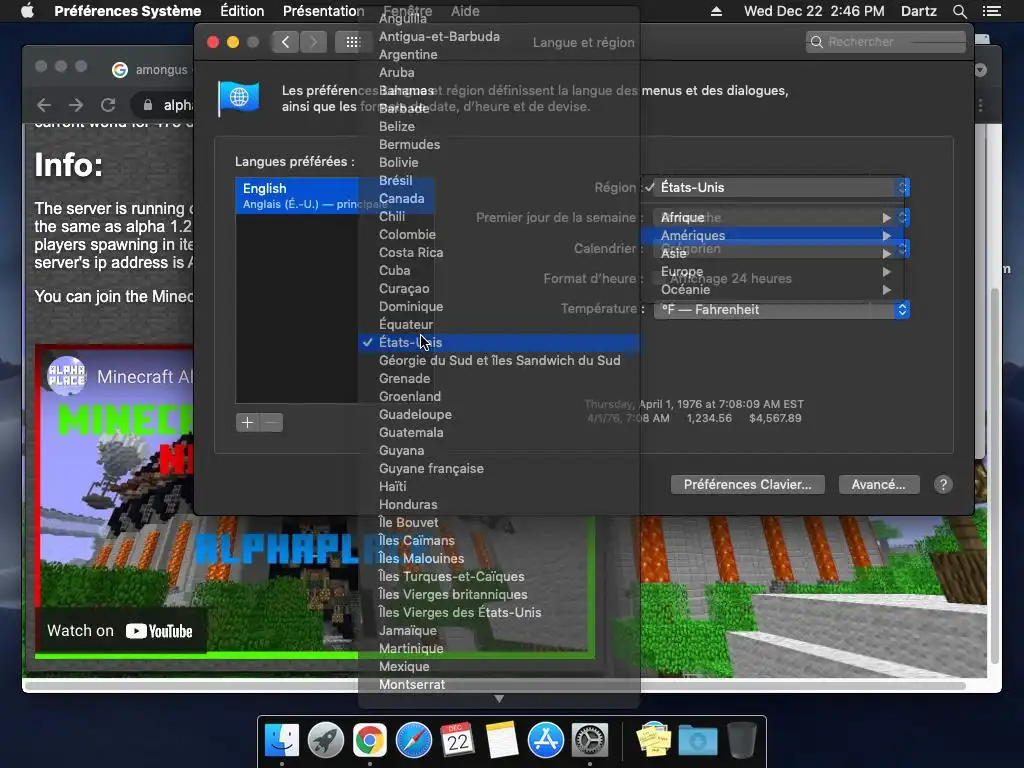Reload the page in Chrome window
This screenshot has width=1024, height=768.
tap(108, 104)
